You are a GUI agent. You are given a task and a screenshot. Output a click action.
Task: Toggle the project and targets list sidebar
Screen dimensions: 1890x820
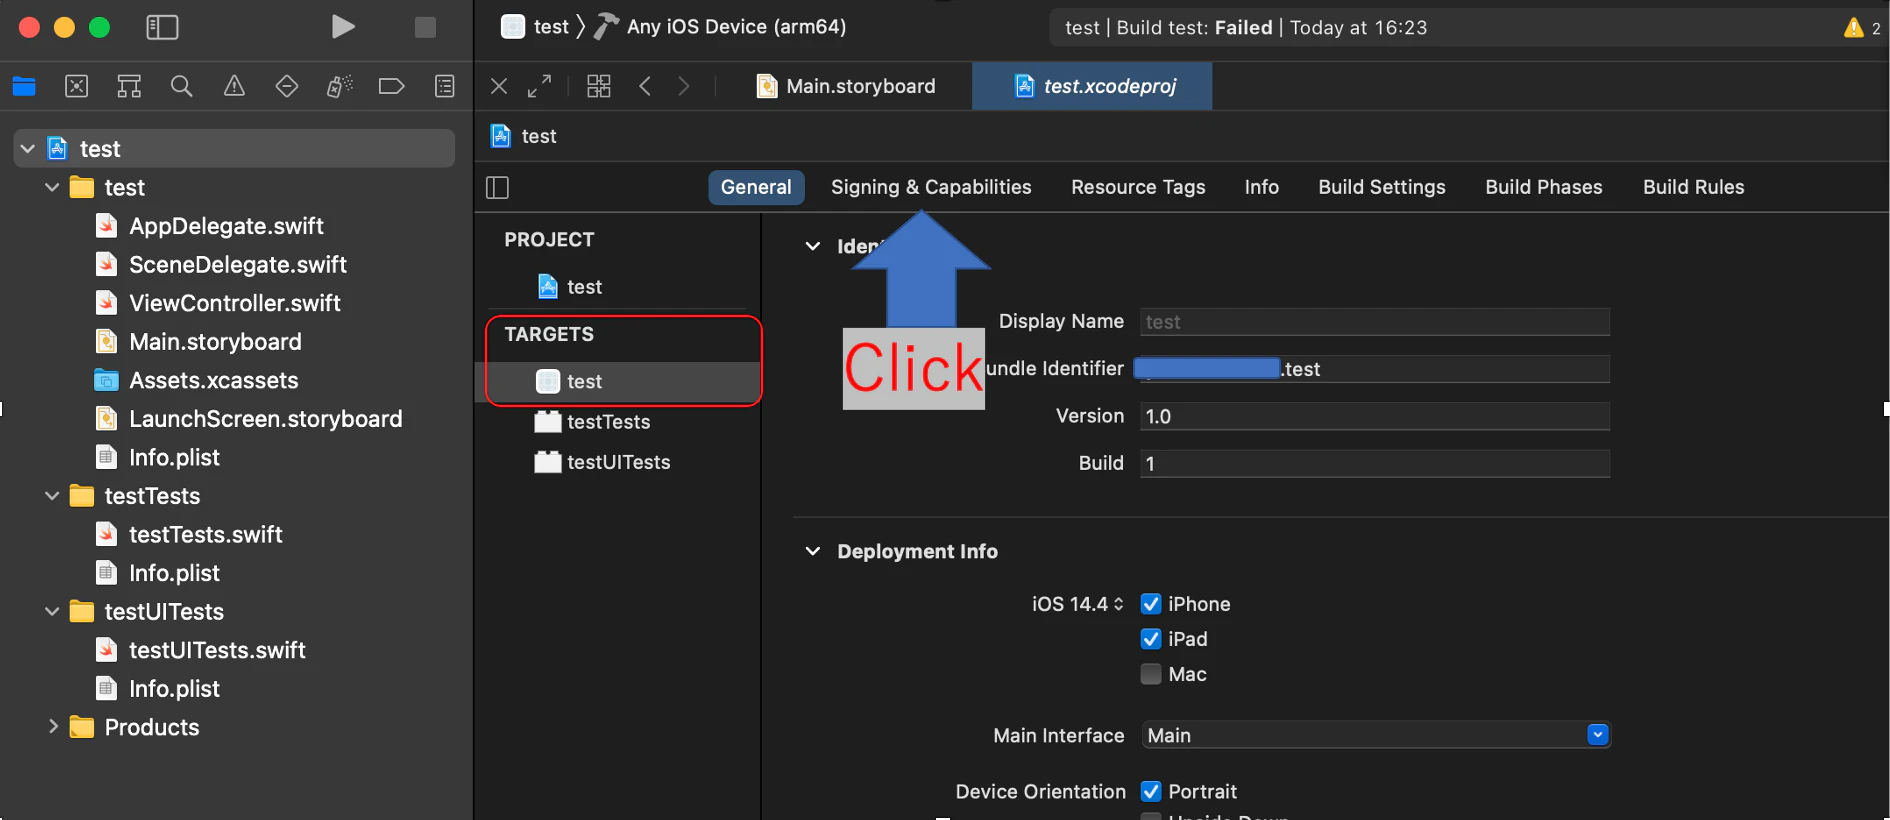click(x=497, y=187)
